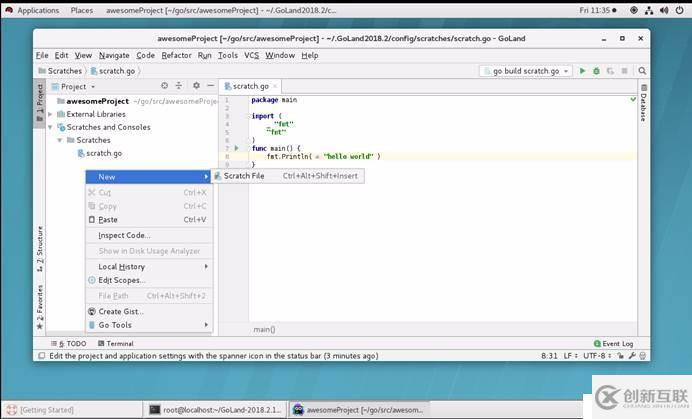The height and width of the screenshot is (419, 692).
Task: Open the Navigate menu
Action: 114,55
